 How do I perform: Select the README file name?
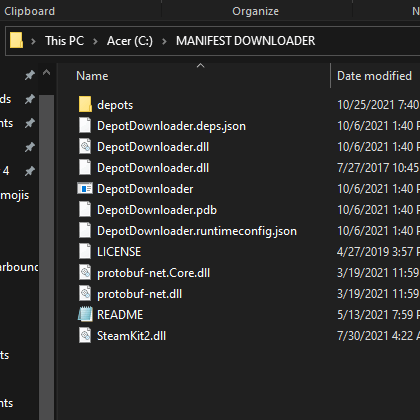point(120,315)
